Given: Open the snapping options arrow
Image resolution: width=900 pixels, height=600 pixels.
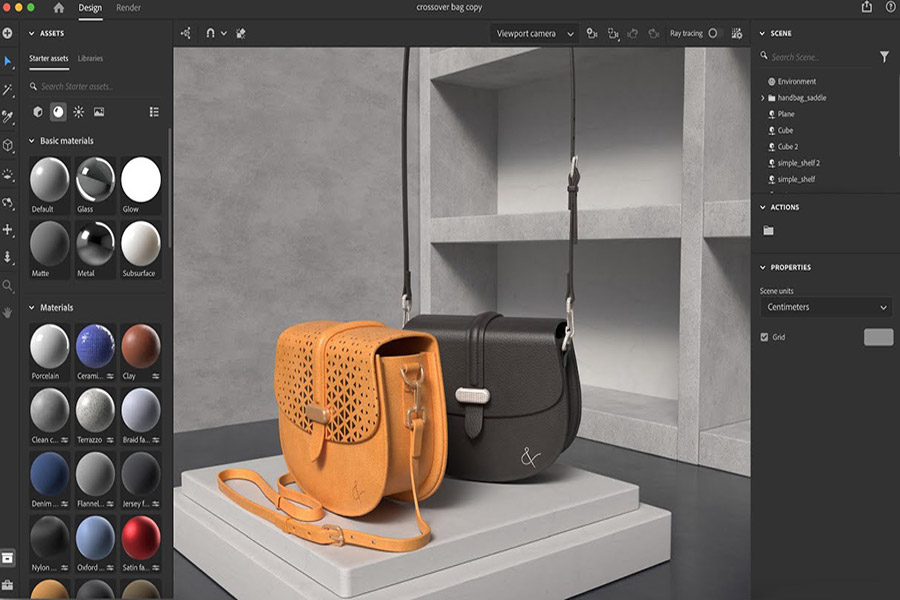Looking at the screenshot, I should tap(224, 33).
